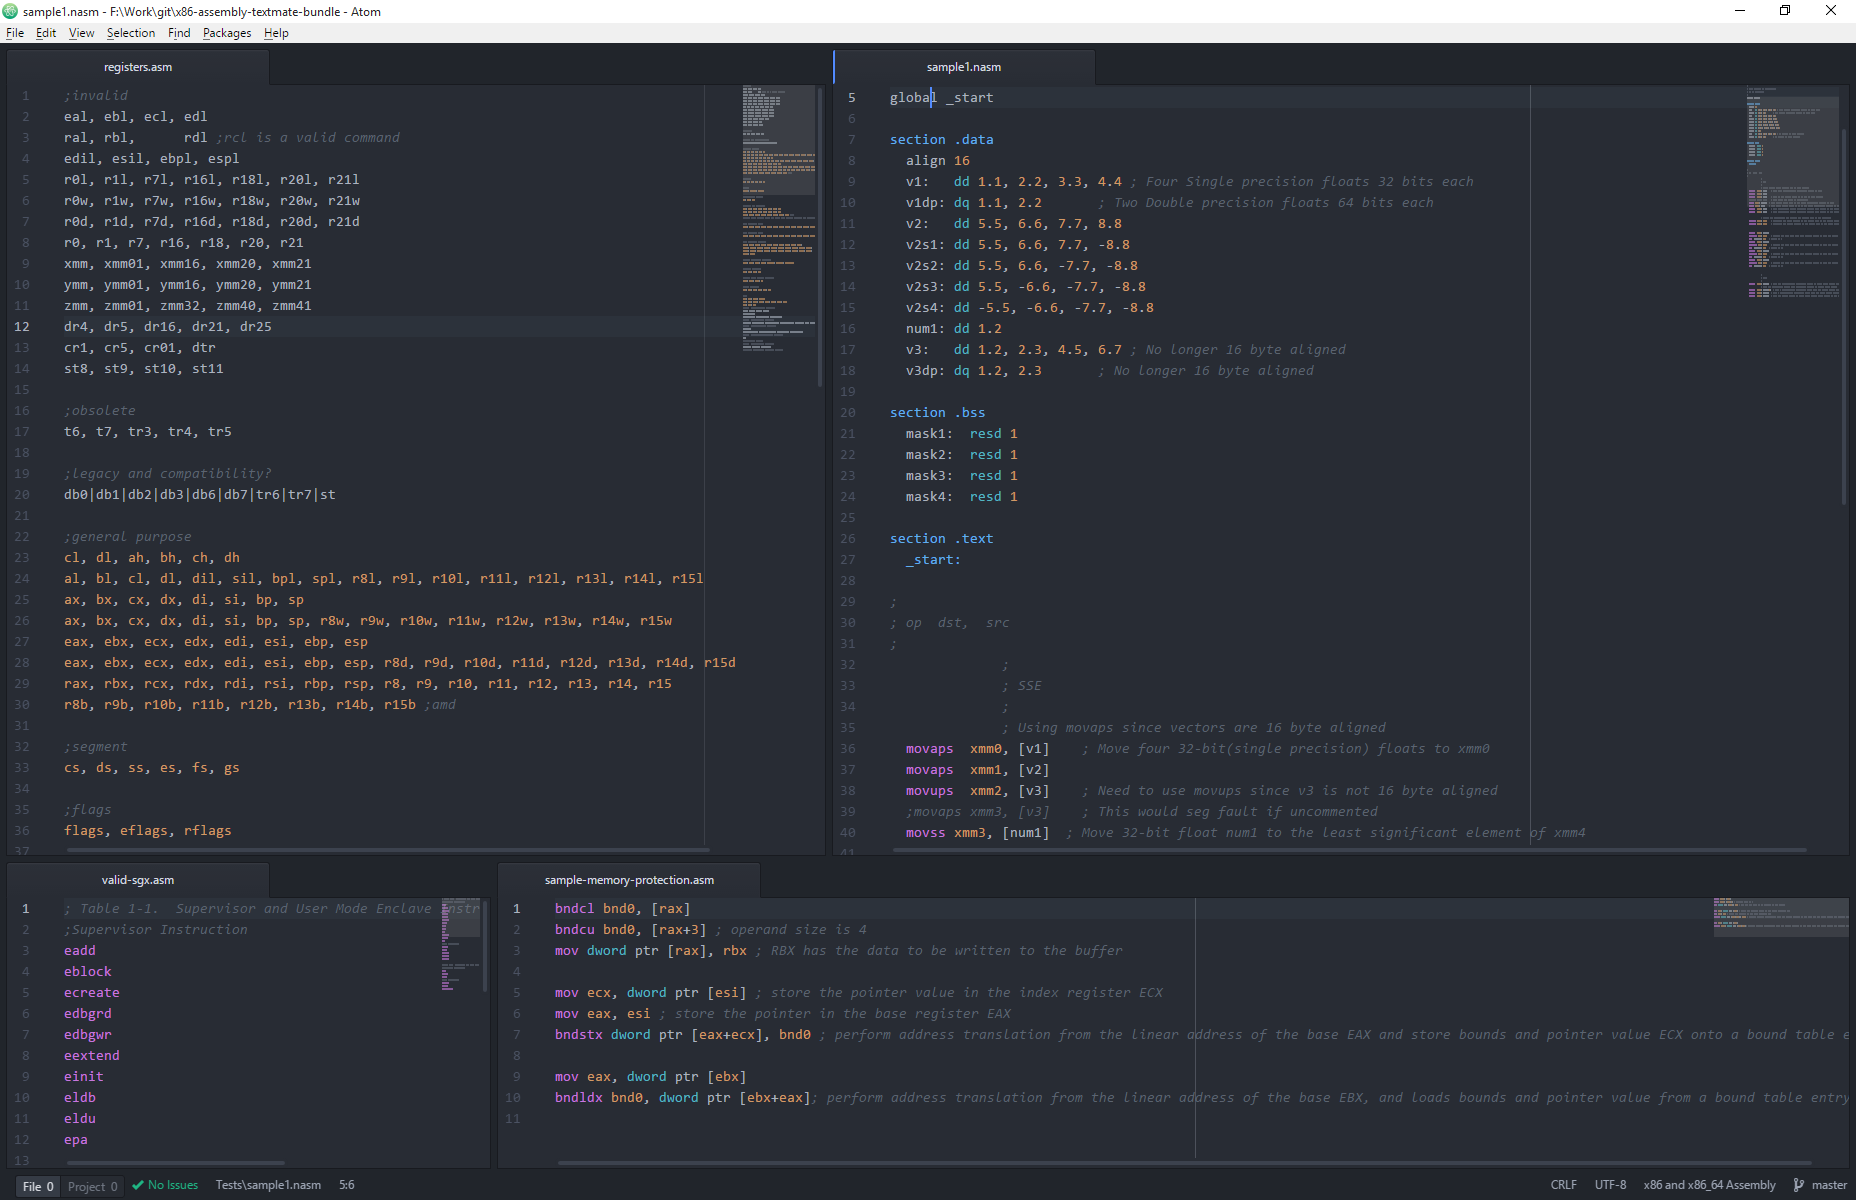Click the 'eadd' instruction in valid-sgx.asm
The image size is (1856, 1200).
80,951
